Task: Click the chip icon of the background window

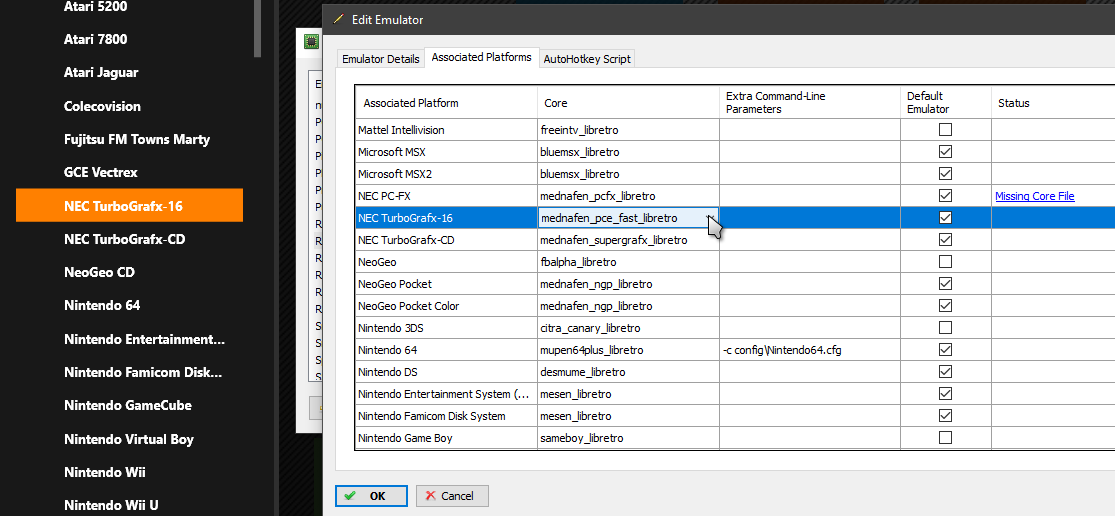Action: [x=311, y=42]
